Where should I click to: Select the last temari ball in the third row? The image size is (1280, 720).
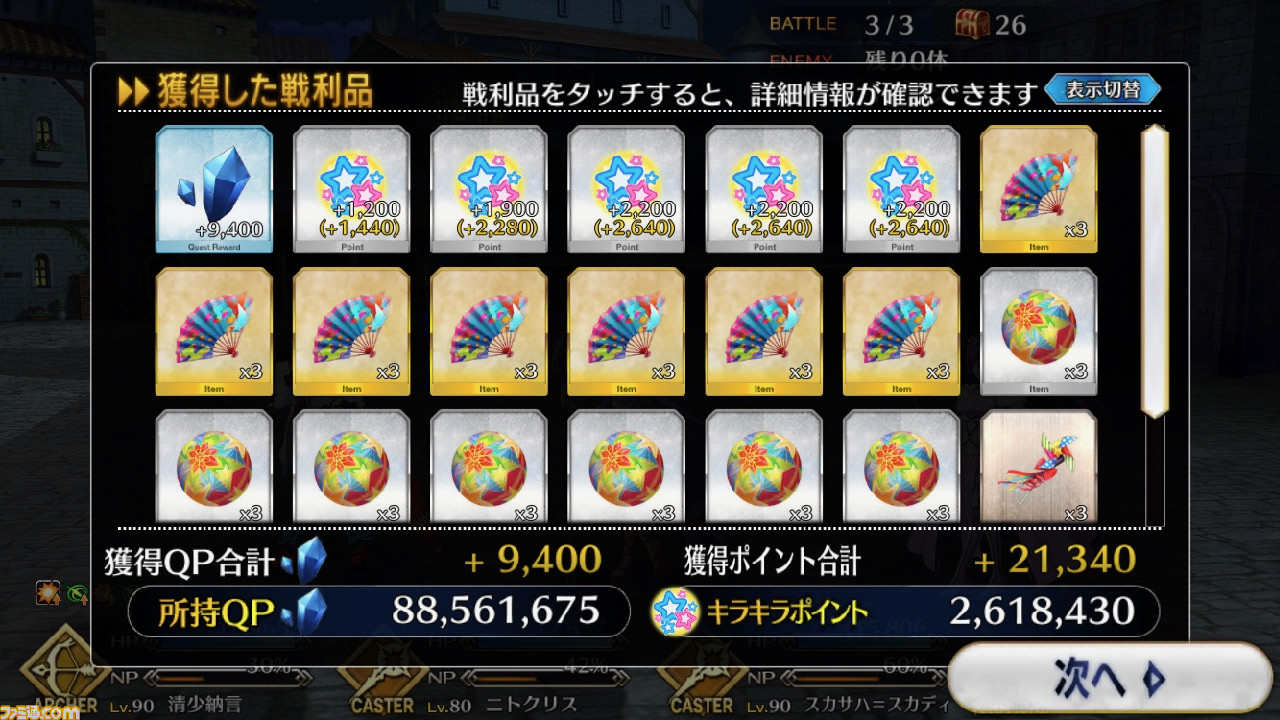901,467
